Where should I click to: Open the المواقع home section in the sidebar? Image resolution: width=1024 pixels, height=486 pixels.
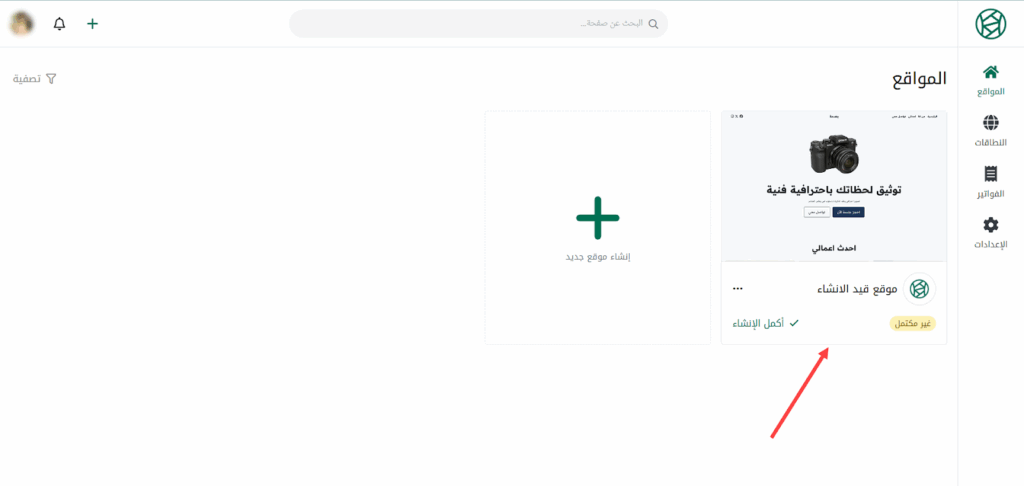[991, 80]
